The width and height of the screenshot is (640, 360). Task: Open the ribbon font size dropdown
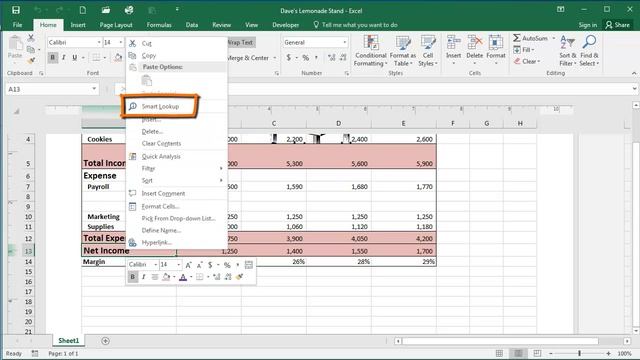click(120, 42)
